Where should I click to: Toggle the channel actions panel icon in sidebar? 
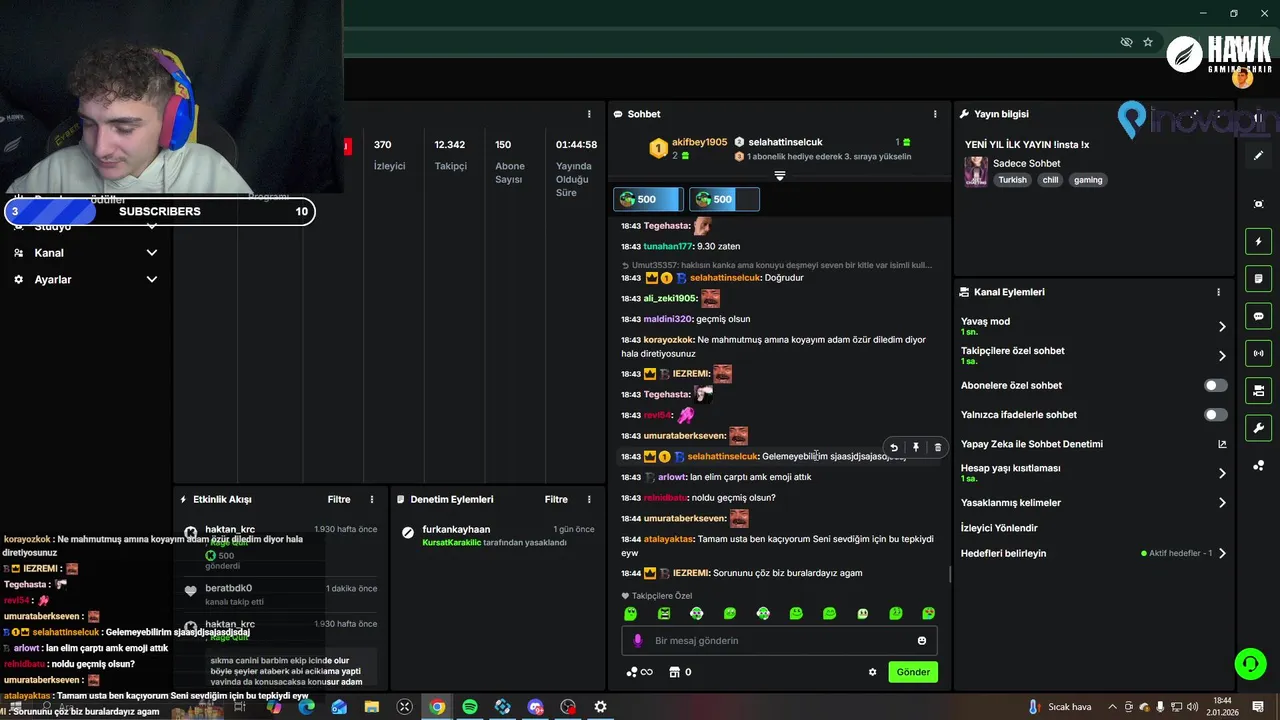[1258, 390]
